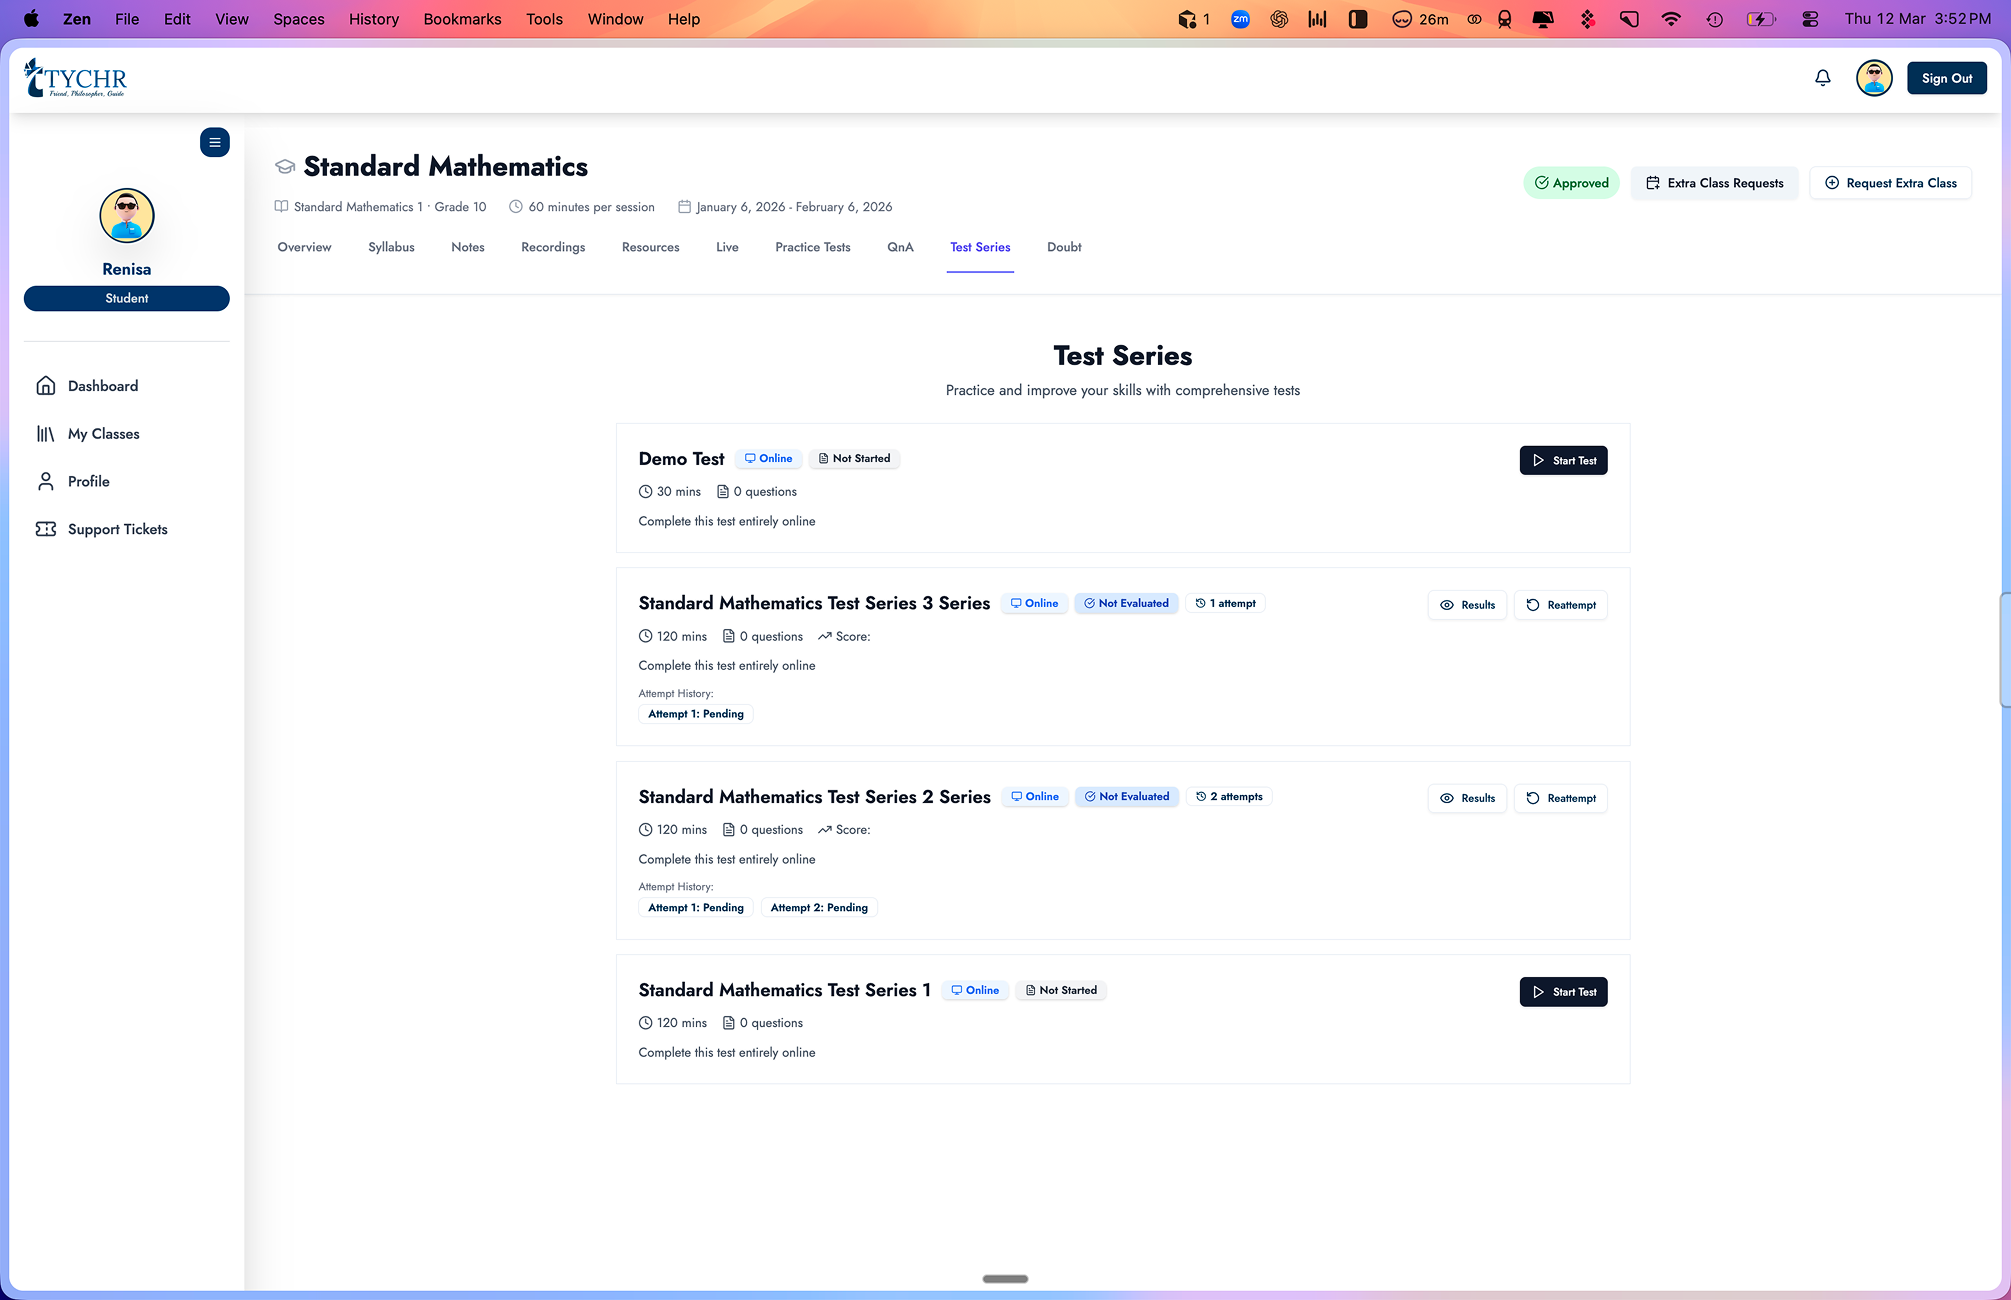Open Profile page from sidebar
The height and width of the screenshot is (1300, 2011).
[88, 481]
